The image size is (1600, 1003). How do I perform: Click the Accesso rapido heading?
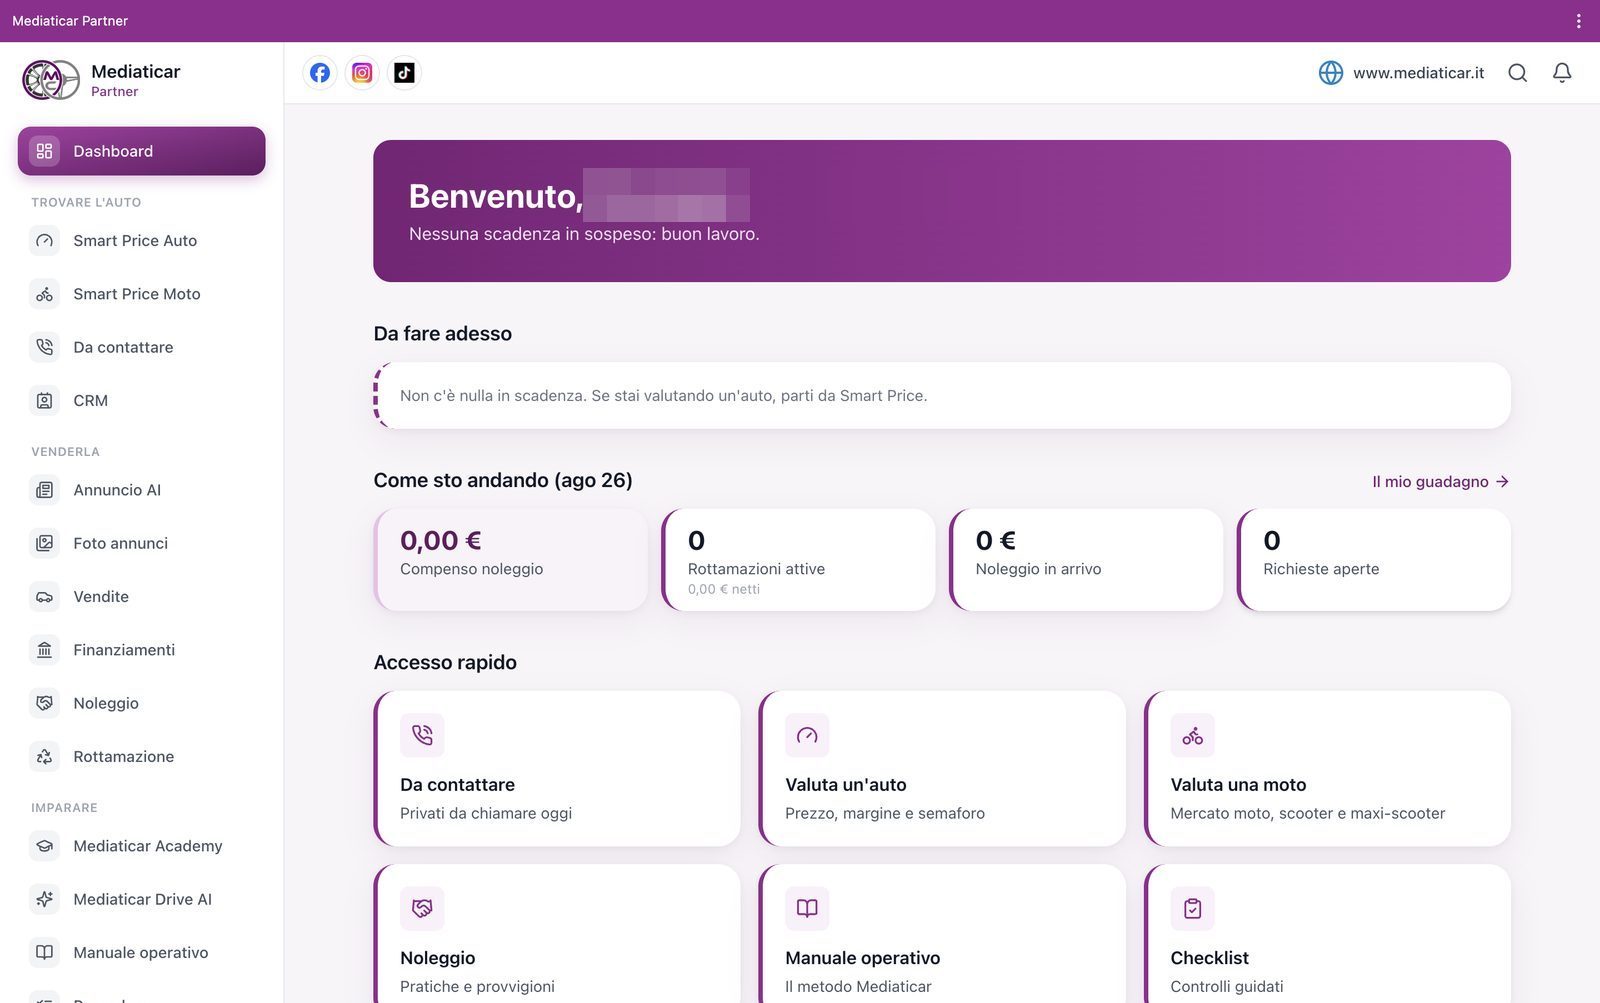(x=445, y=663)
